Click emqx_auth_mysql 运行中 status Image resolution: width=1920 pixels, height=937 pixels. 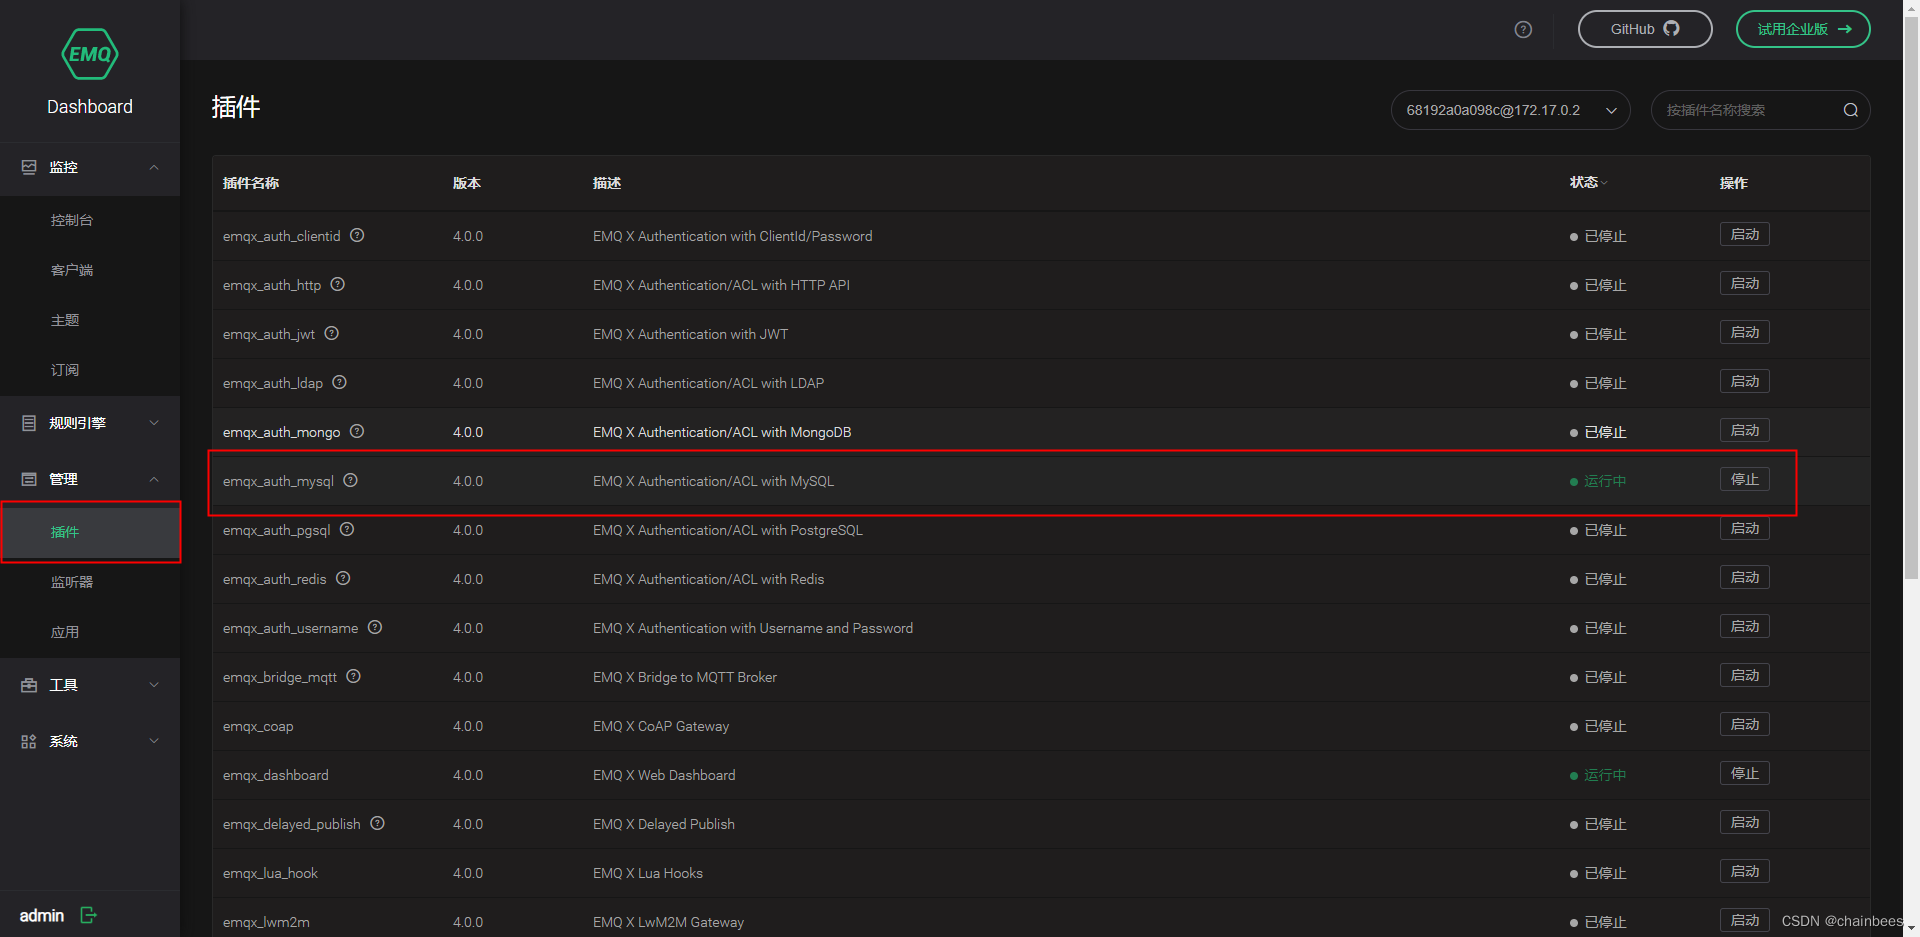click(1598, 481)
